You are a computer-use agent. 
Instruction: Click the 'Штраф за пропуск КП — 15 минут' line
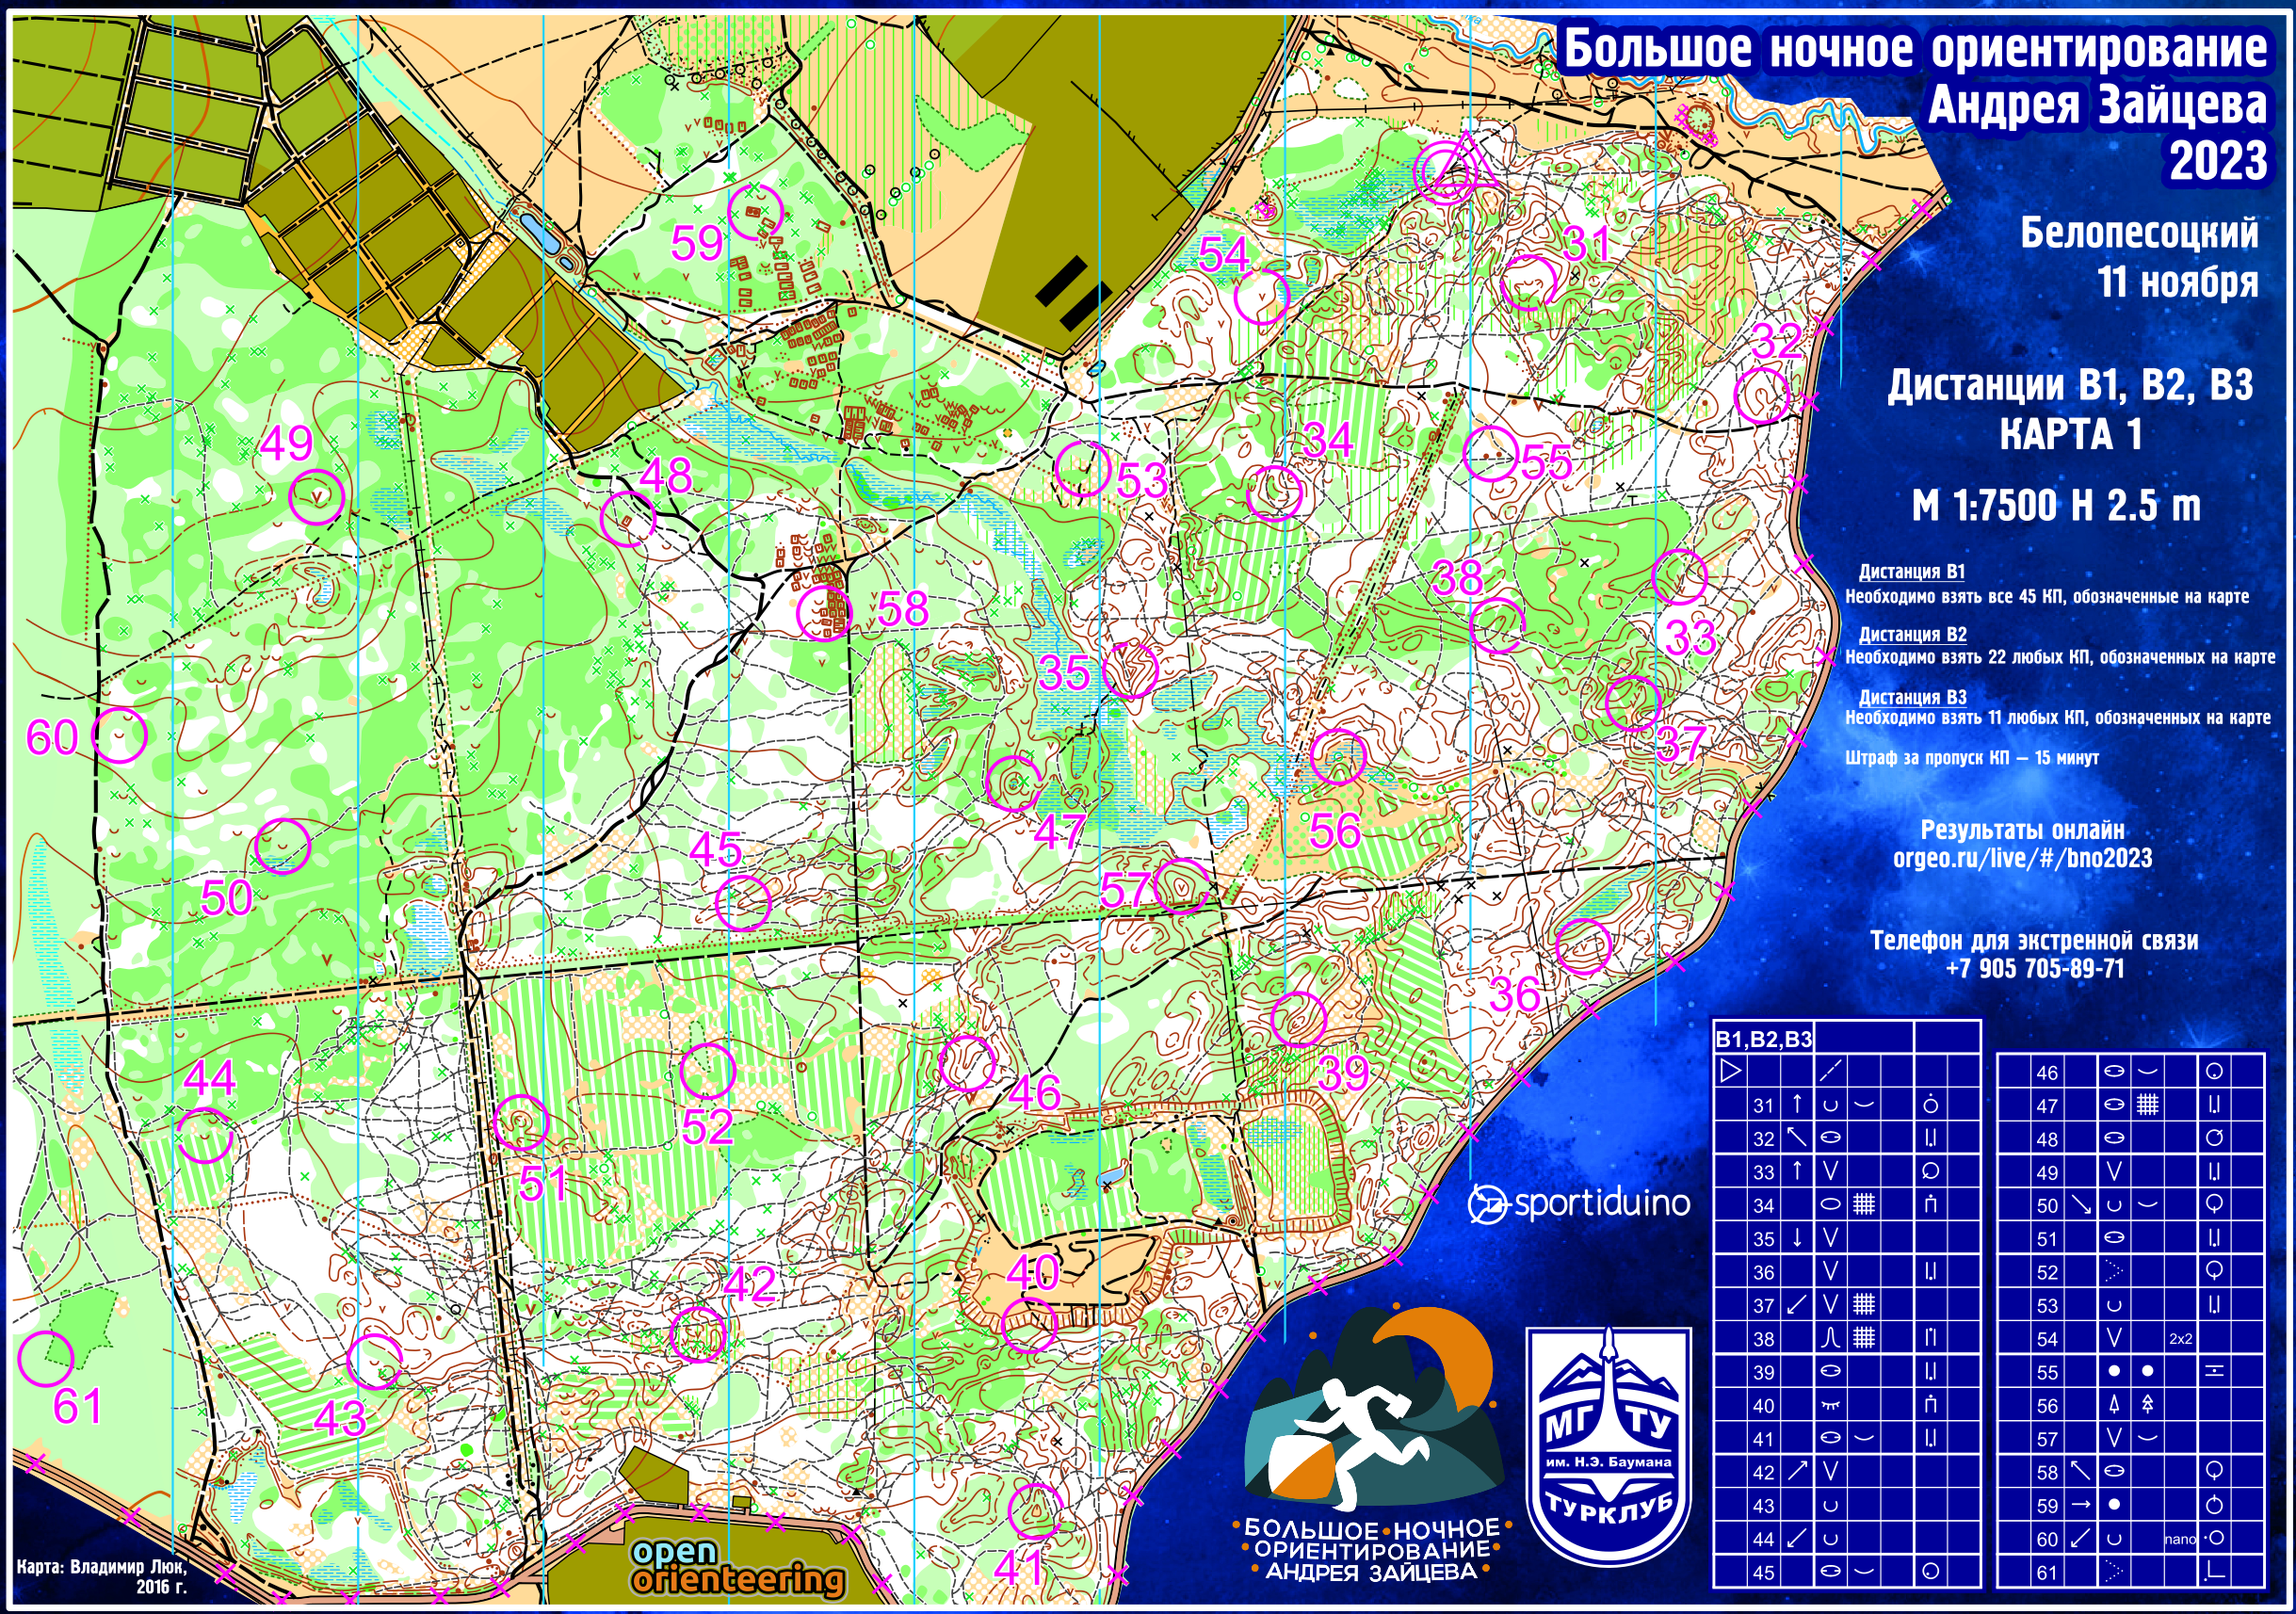pos(1971,757)
